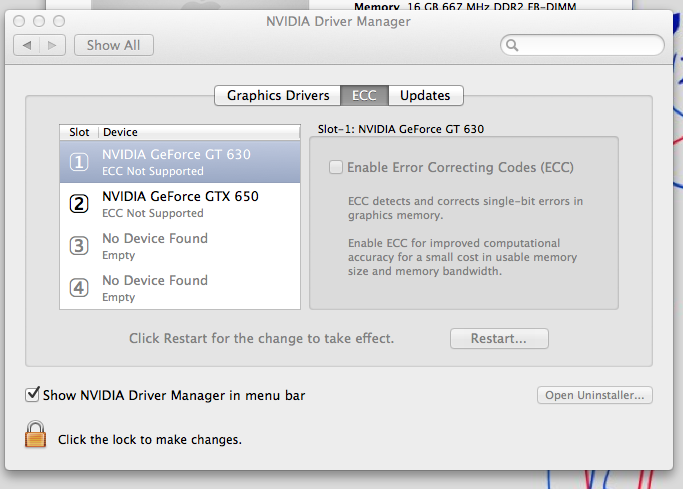Enable Error Correcting Codes checkbox
The image size is (683, 489).
(336, 167)
